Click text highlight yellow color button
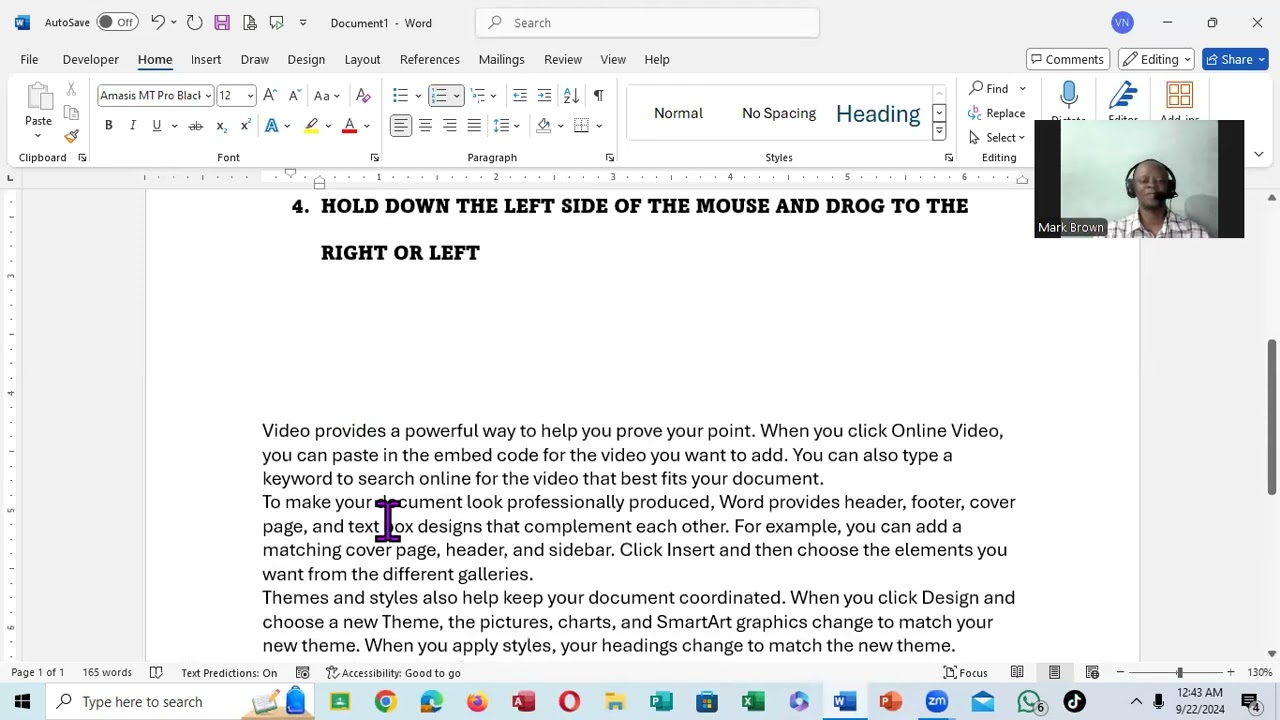The width and height of the screenshot is (1280, 720). [x=312, y=125]
